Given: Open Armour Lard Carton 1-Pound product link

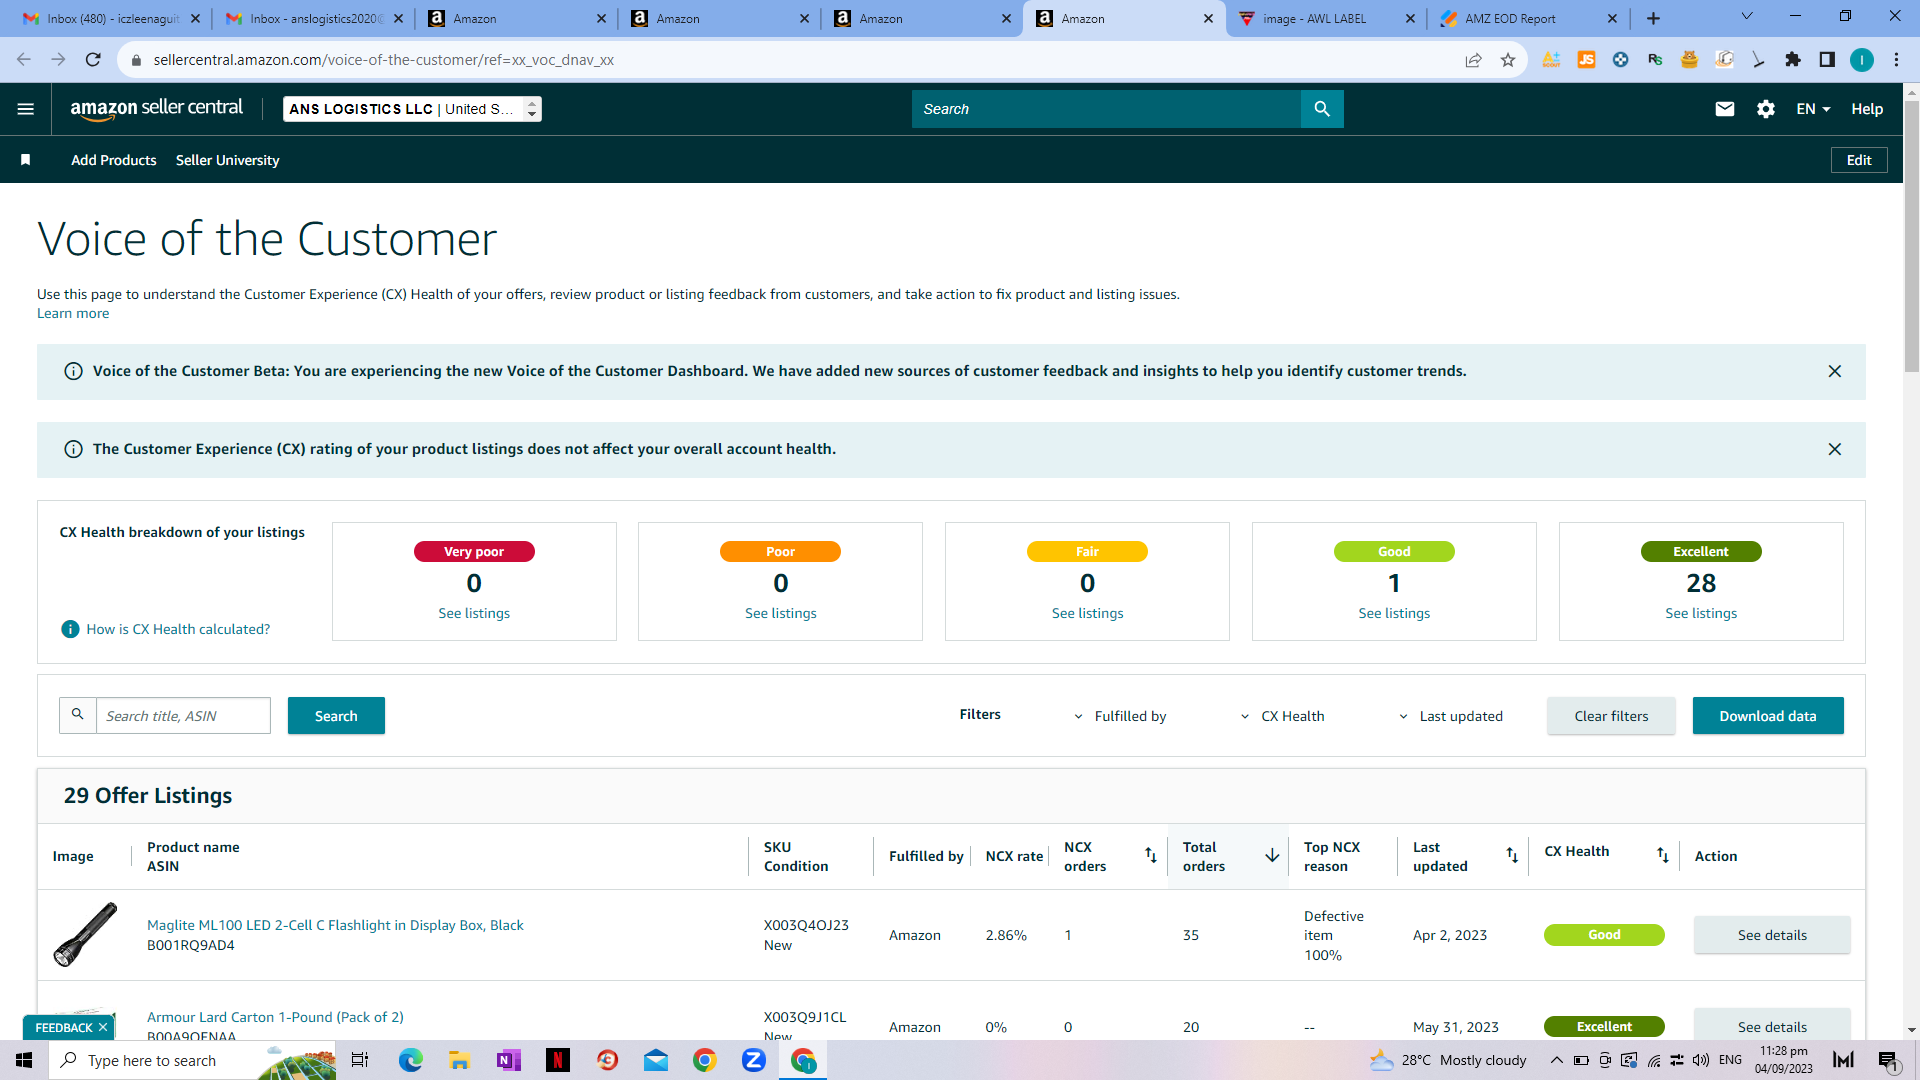Looking at the screenshot, I should [x=275, y=1017].
